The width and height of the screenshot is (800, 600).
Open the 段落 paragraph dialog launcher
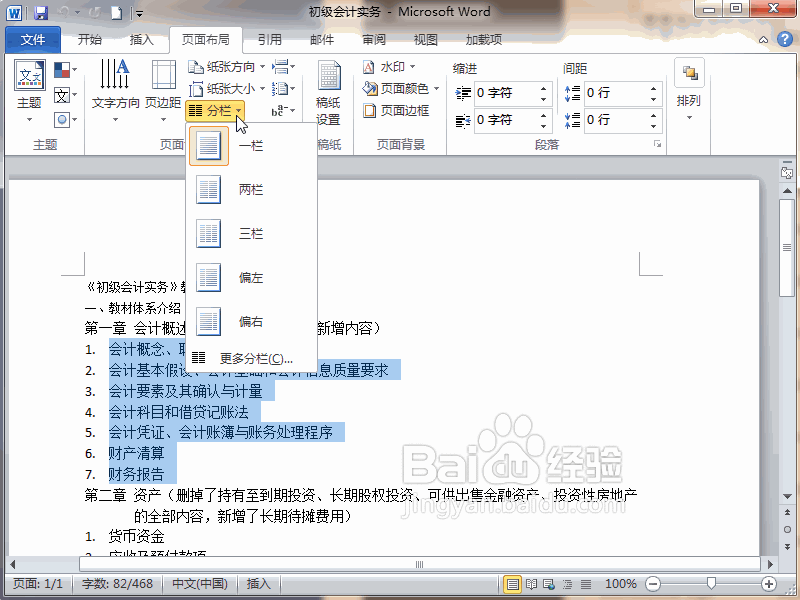[x=658, y=144]
